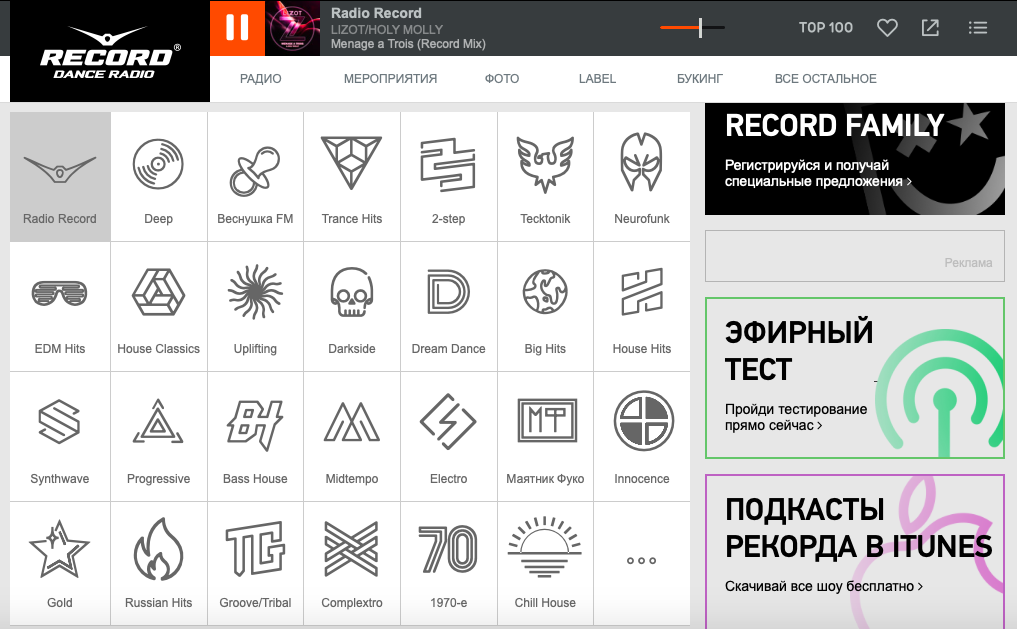Select the House Hits station
The height and width of the screenshot is (629, 1017).
(642, 307)
